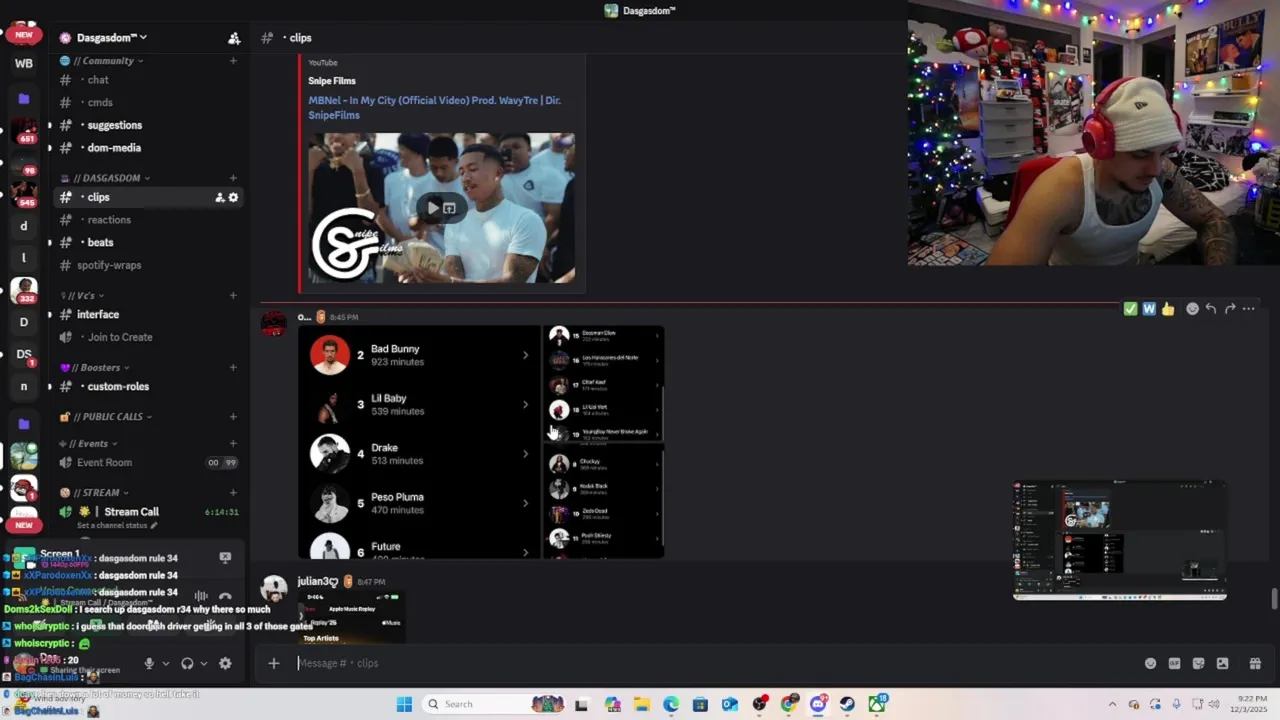Click forward arrow on hovered message
This screenshot has width=1280, height=720.
coord(1230,309)
